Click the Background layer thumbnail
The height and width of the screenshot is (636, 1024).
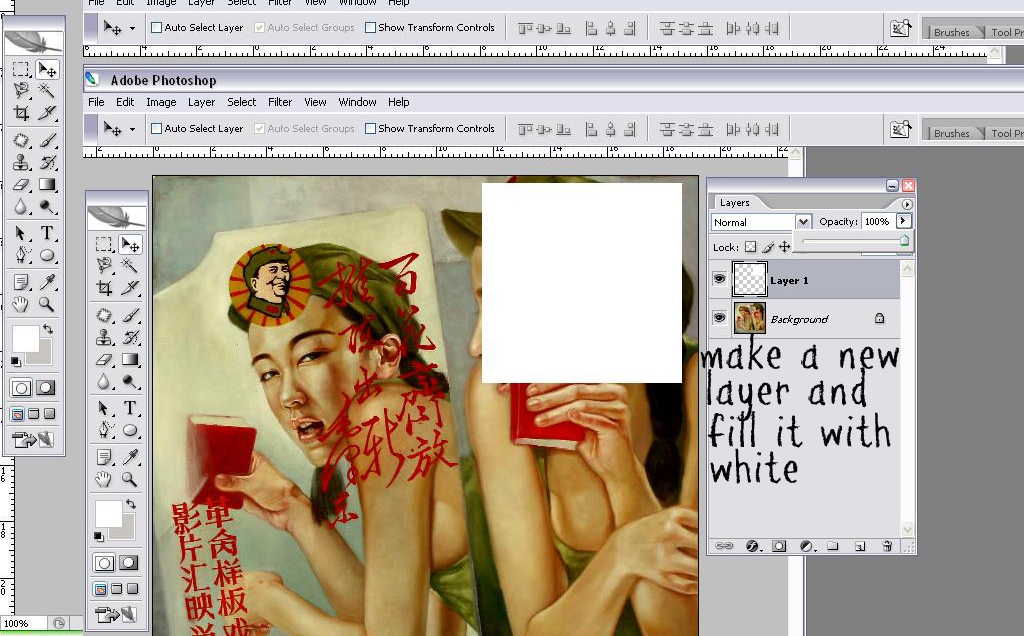(750, 318)
